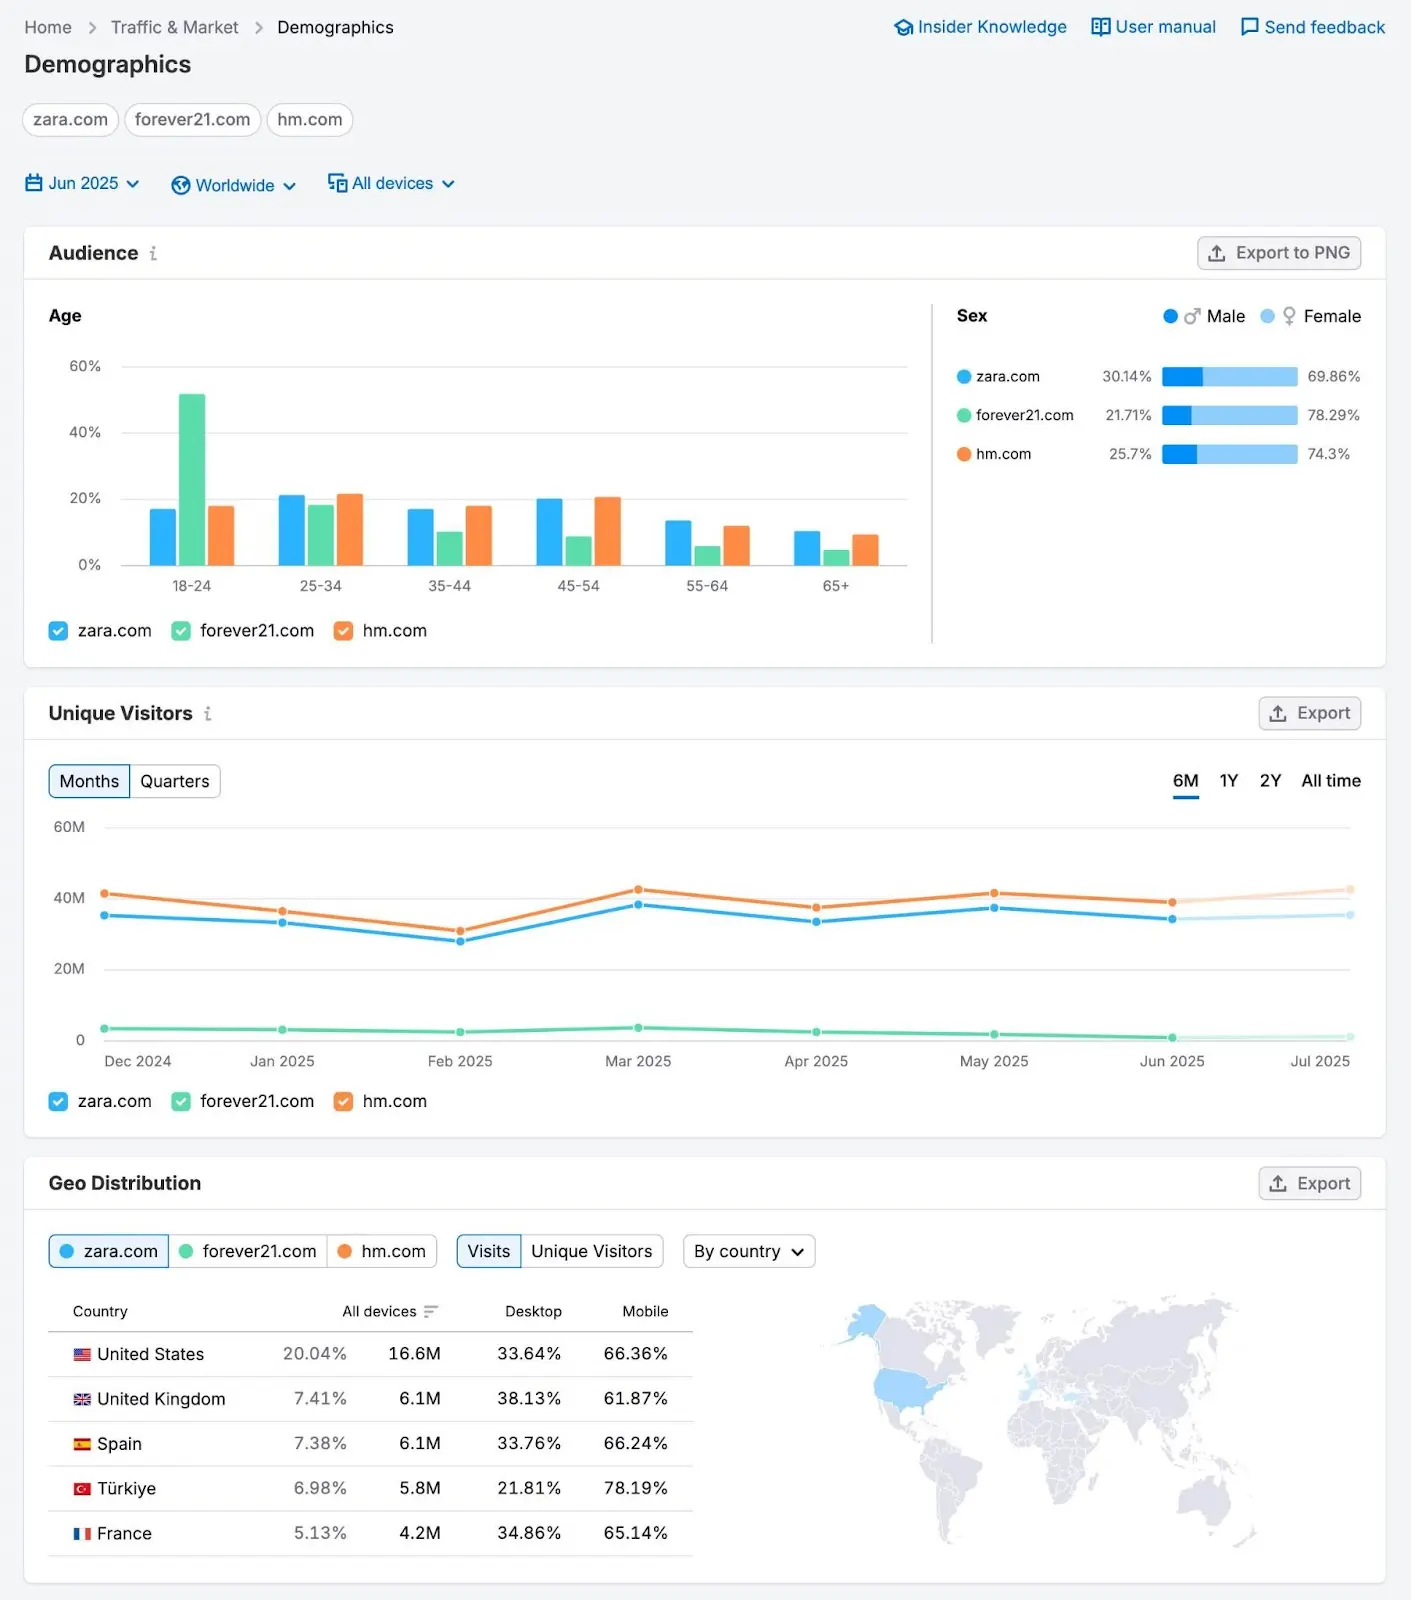Image resolution: width=1411 pixels, height=1600 pixels.
Task: Click the Insider Knowledge graduation cap icon
Action: (903, 28)
